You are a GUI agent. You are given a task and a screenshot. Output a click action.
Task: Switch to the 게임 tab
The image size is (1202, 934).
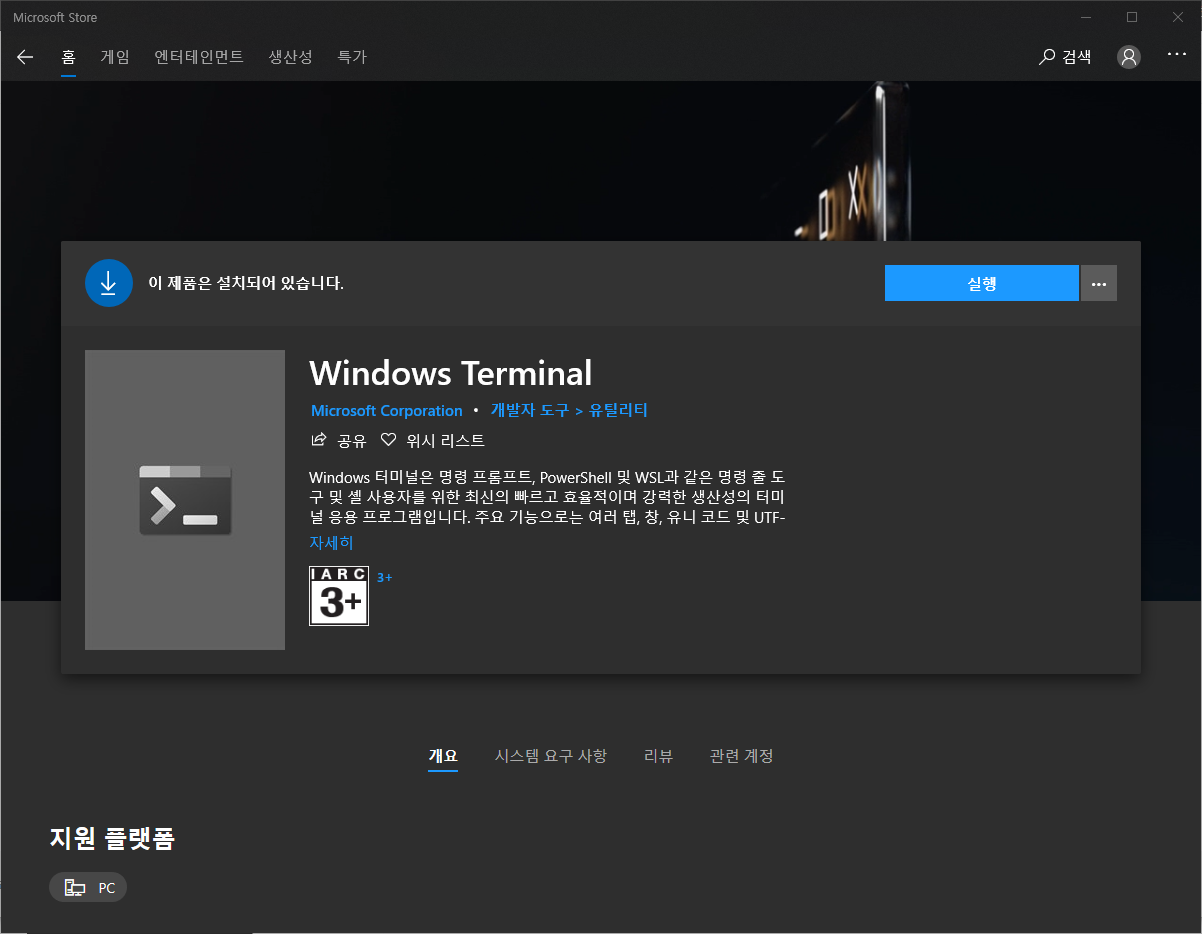tap(115, 57)
